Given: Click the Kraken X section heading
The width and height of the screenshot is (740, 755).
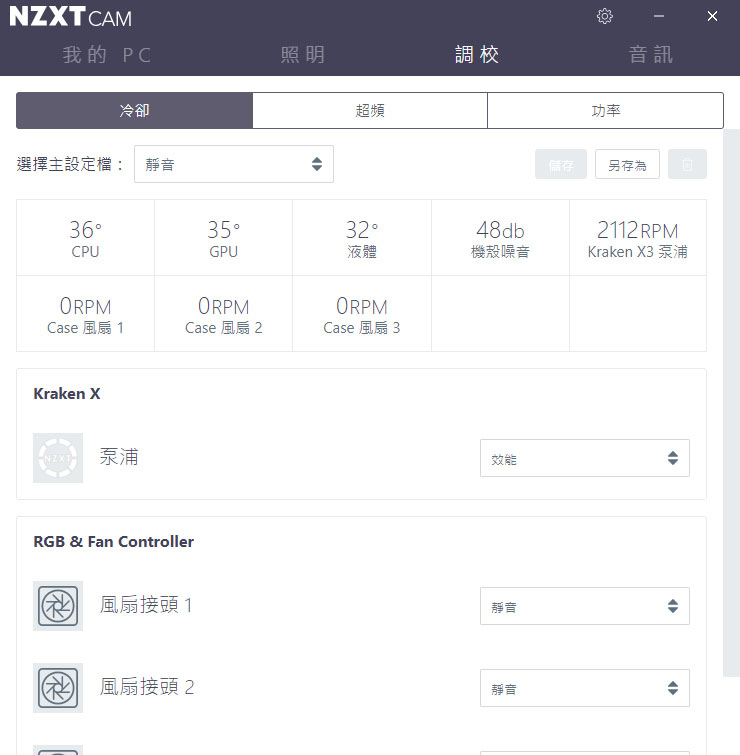Looking at the screenshot, I should point(67,394).
